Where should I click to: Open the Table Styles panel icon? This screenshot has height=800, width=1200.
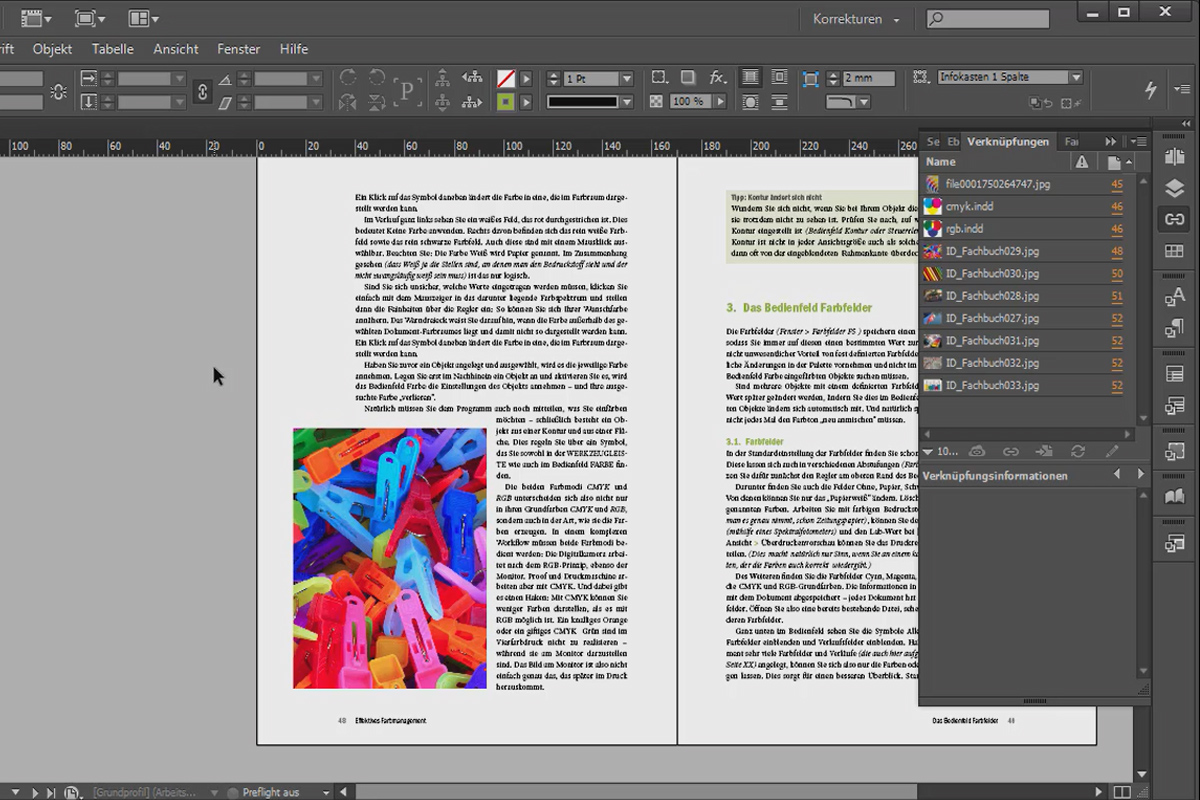1174,406
